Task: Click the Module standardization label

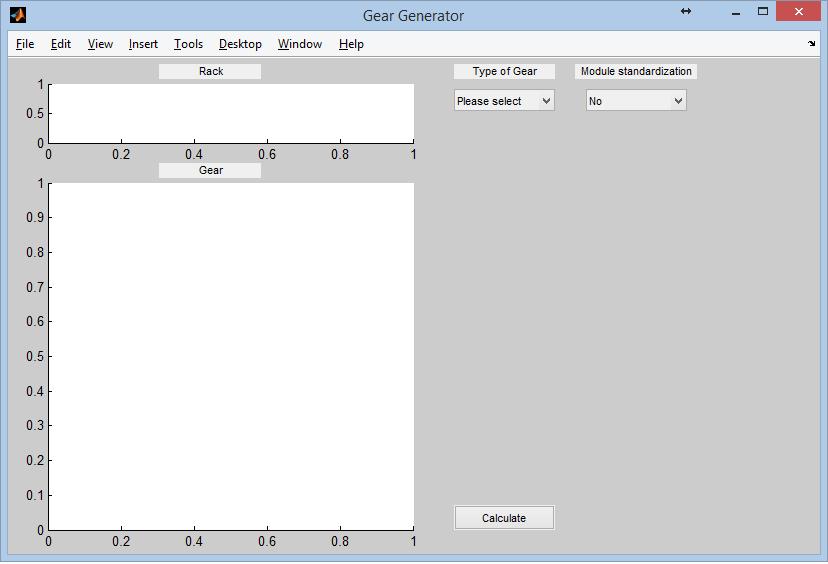Action: point(636,71)
